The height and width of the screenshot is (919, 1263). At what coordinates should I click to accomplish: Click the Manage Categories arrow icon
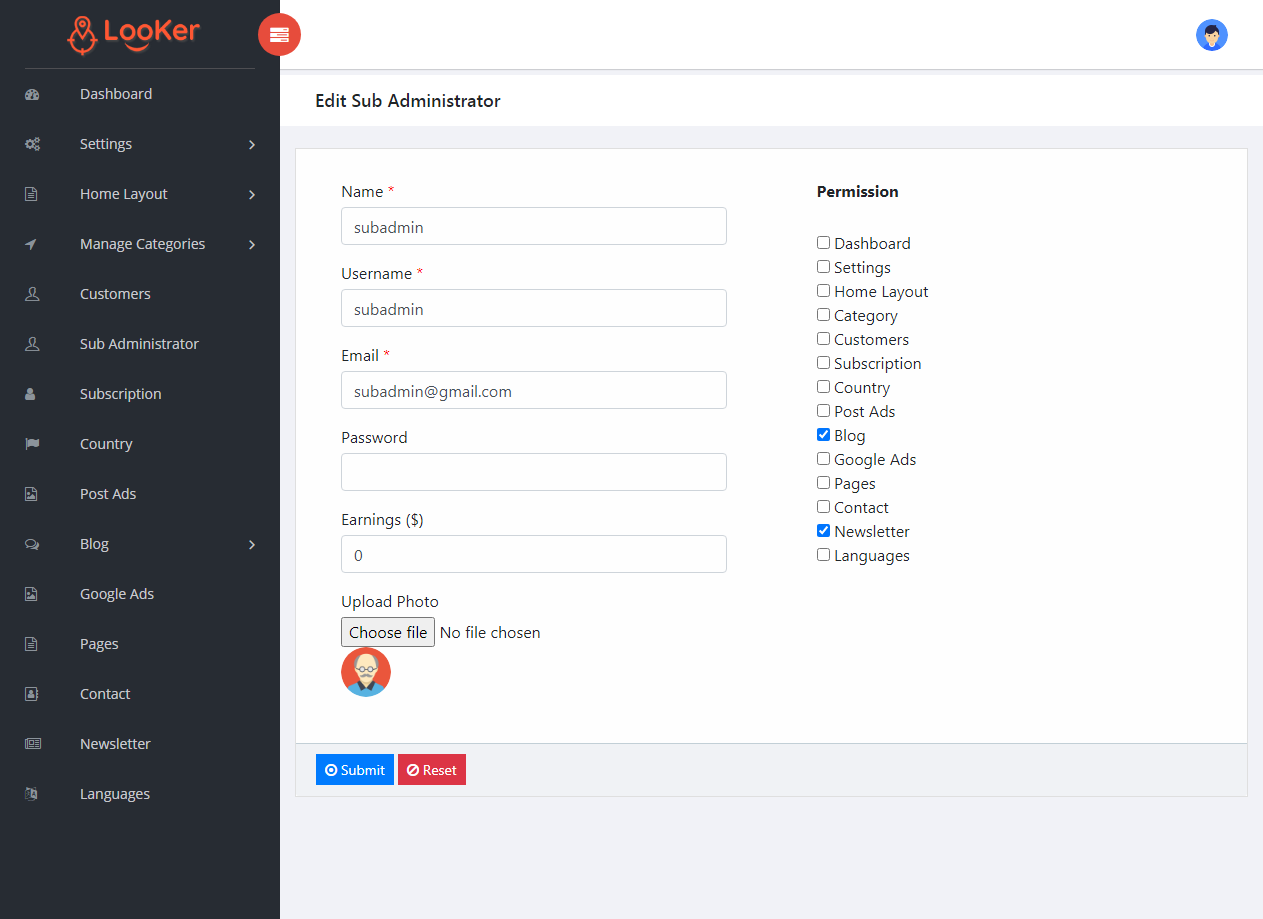(31, 244)
